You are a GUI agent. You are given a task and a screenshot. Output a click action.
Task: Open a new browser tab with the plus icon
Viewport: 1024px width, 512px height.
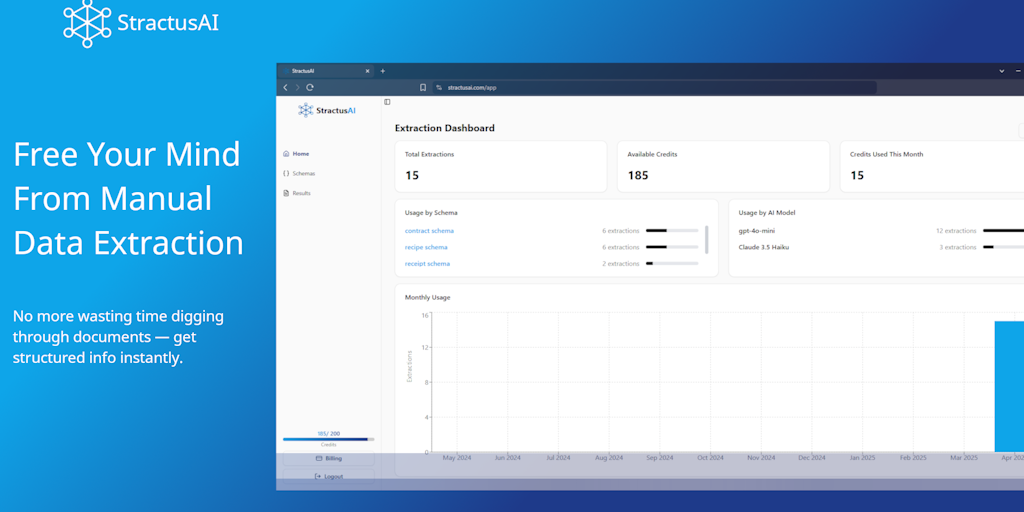pyautogui.click(x=383, y=71)
